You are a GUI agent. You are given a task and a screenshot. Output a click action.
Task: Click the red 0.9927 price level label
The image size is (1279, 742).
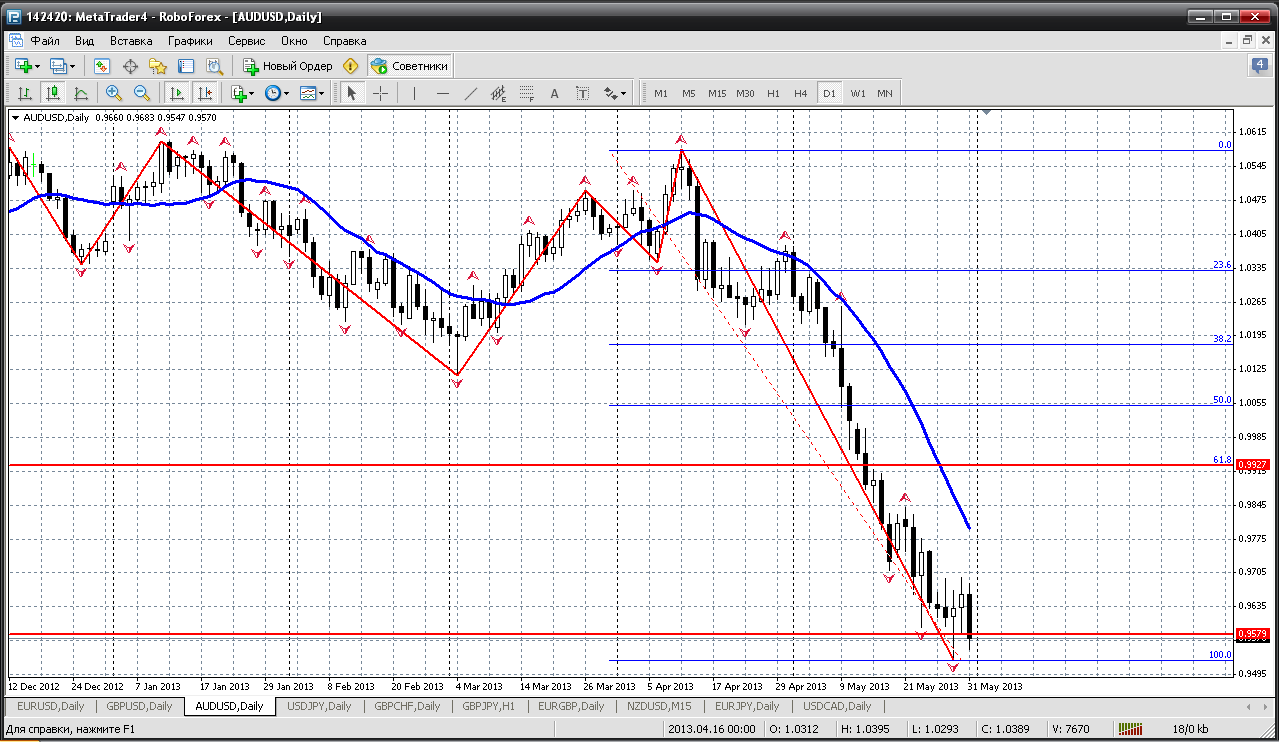pyautogui.click(x=1251, y=465)
